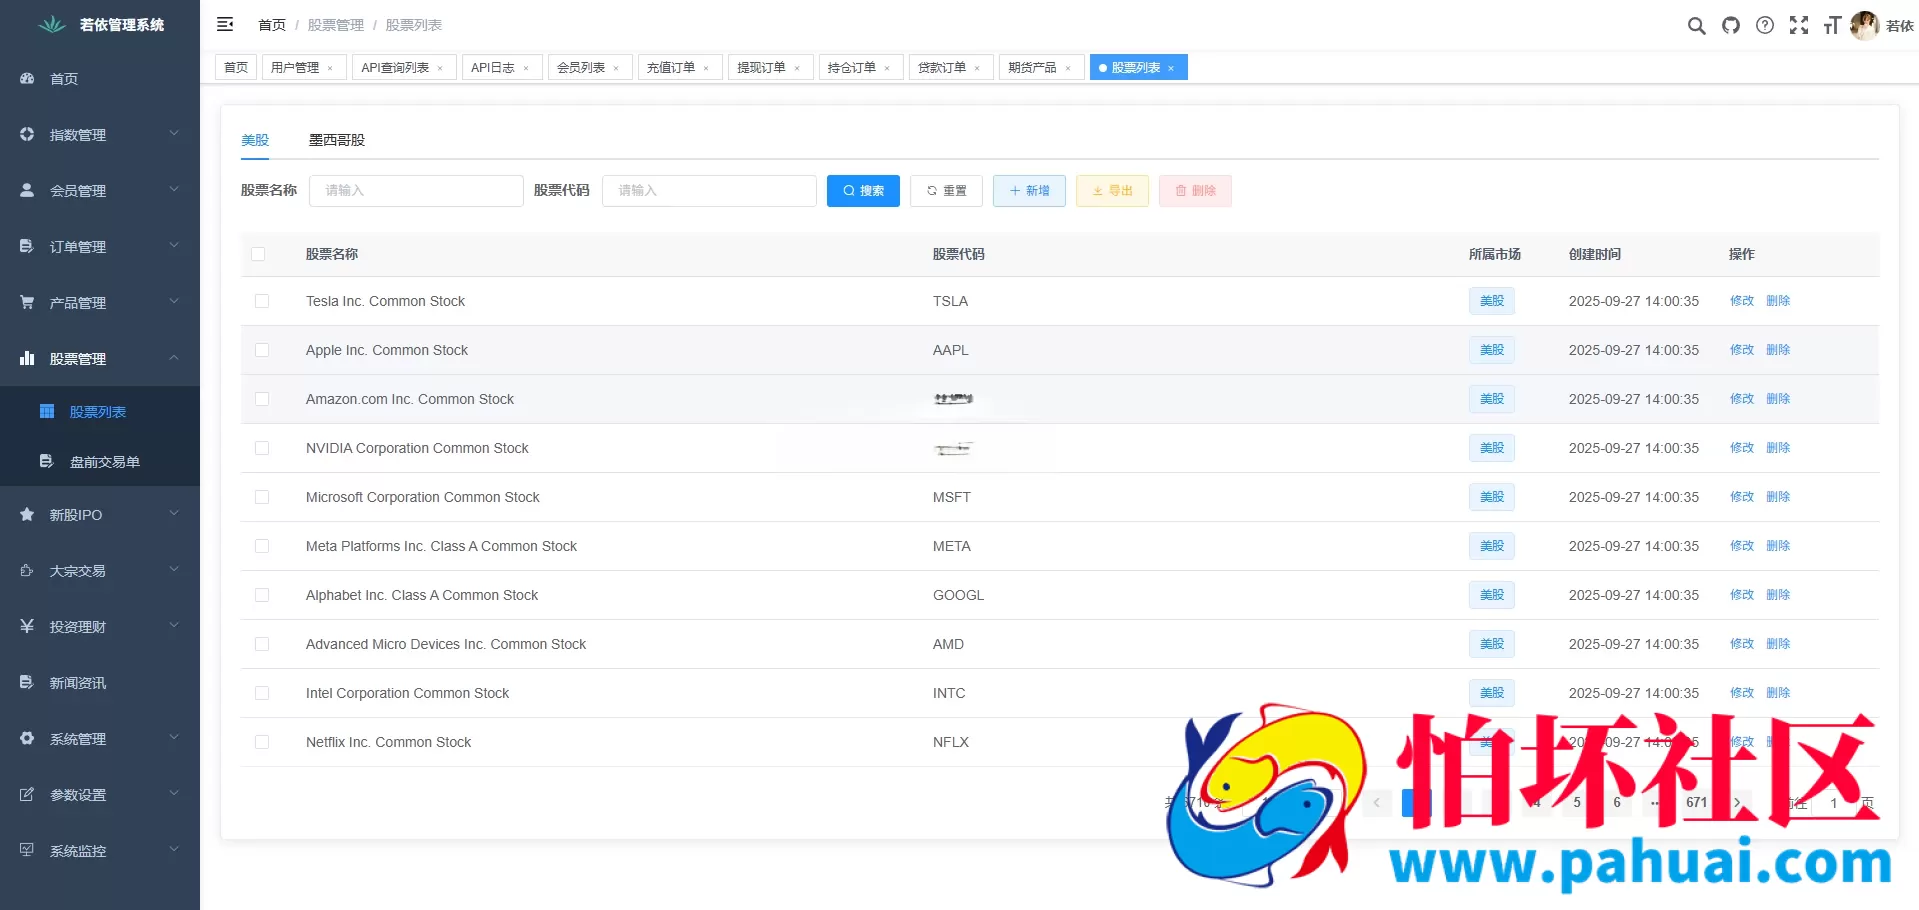
Task: Click the 大宗交易 sidebar icon
Action: pos(27,570)
